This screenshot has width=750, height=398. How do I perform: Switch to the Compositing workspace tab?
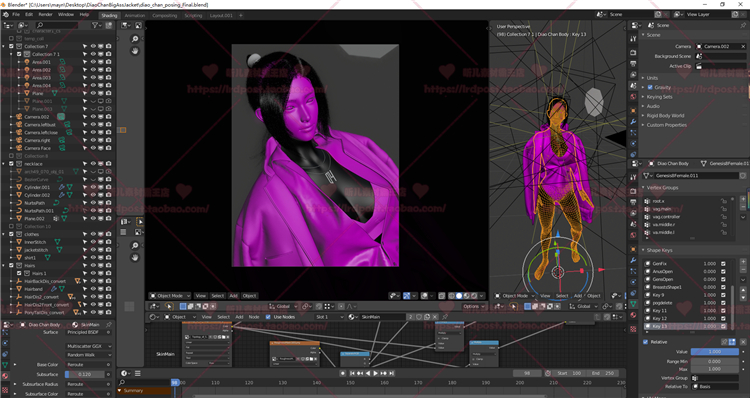tap(165, 15)
